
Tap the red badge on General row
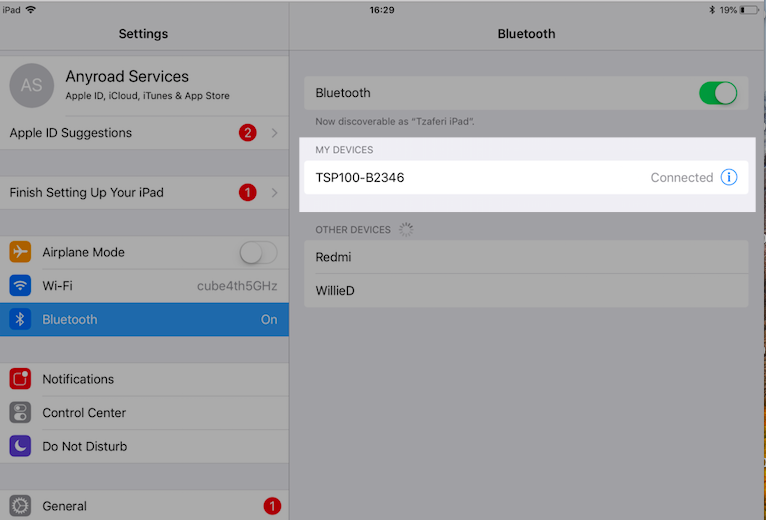272,506
